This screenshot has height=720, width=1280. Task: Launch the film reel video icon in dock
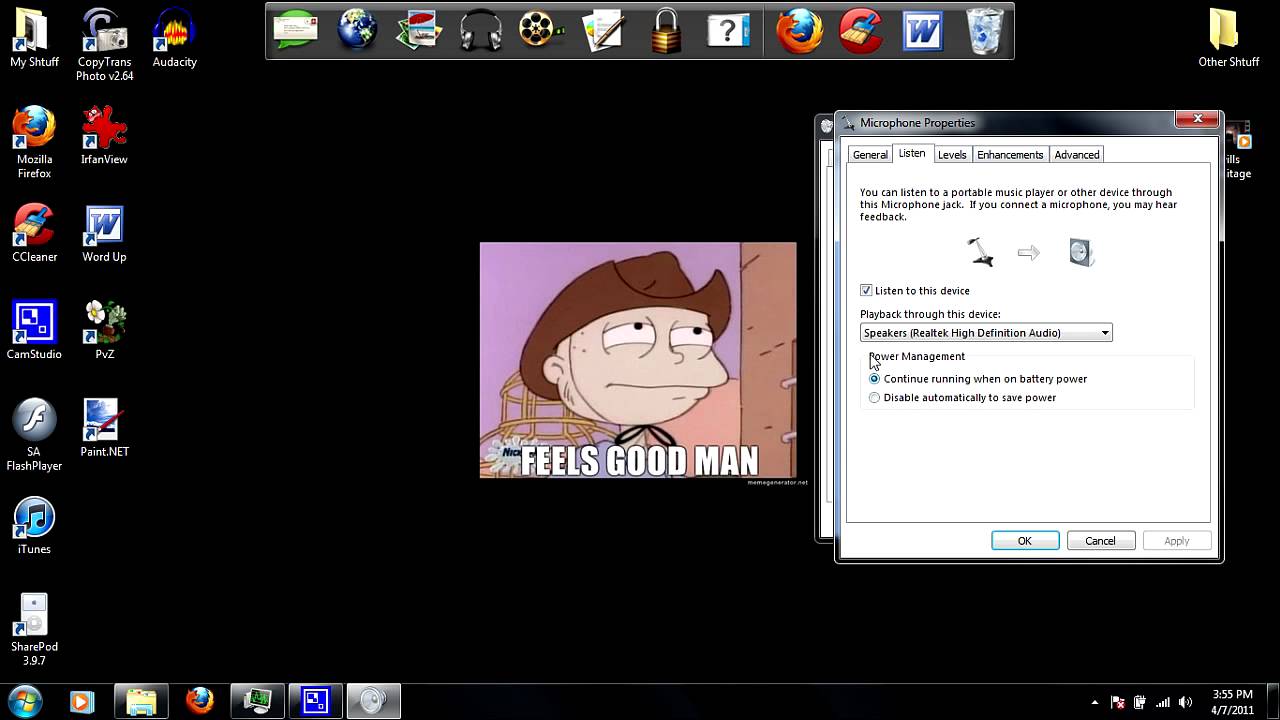543,30
